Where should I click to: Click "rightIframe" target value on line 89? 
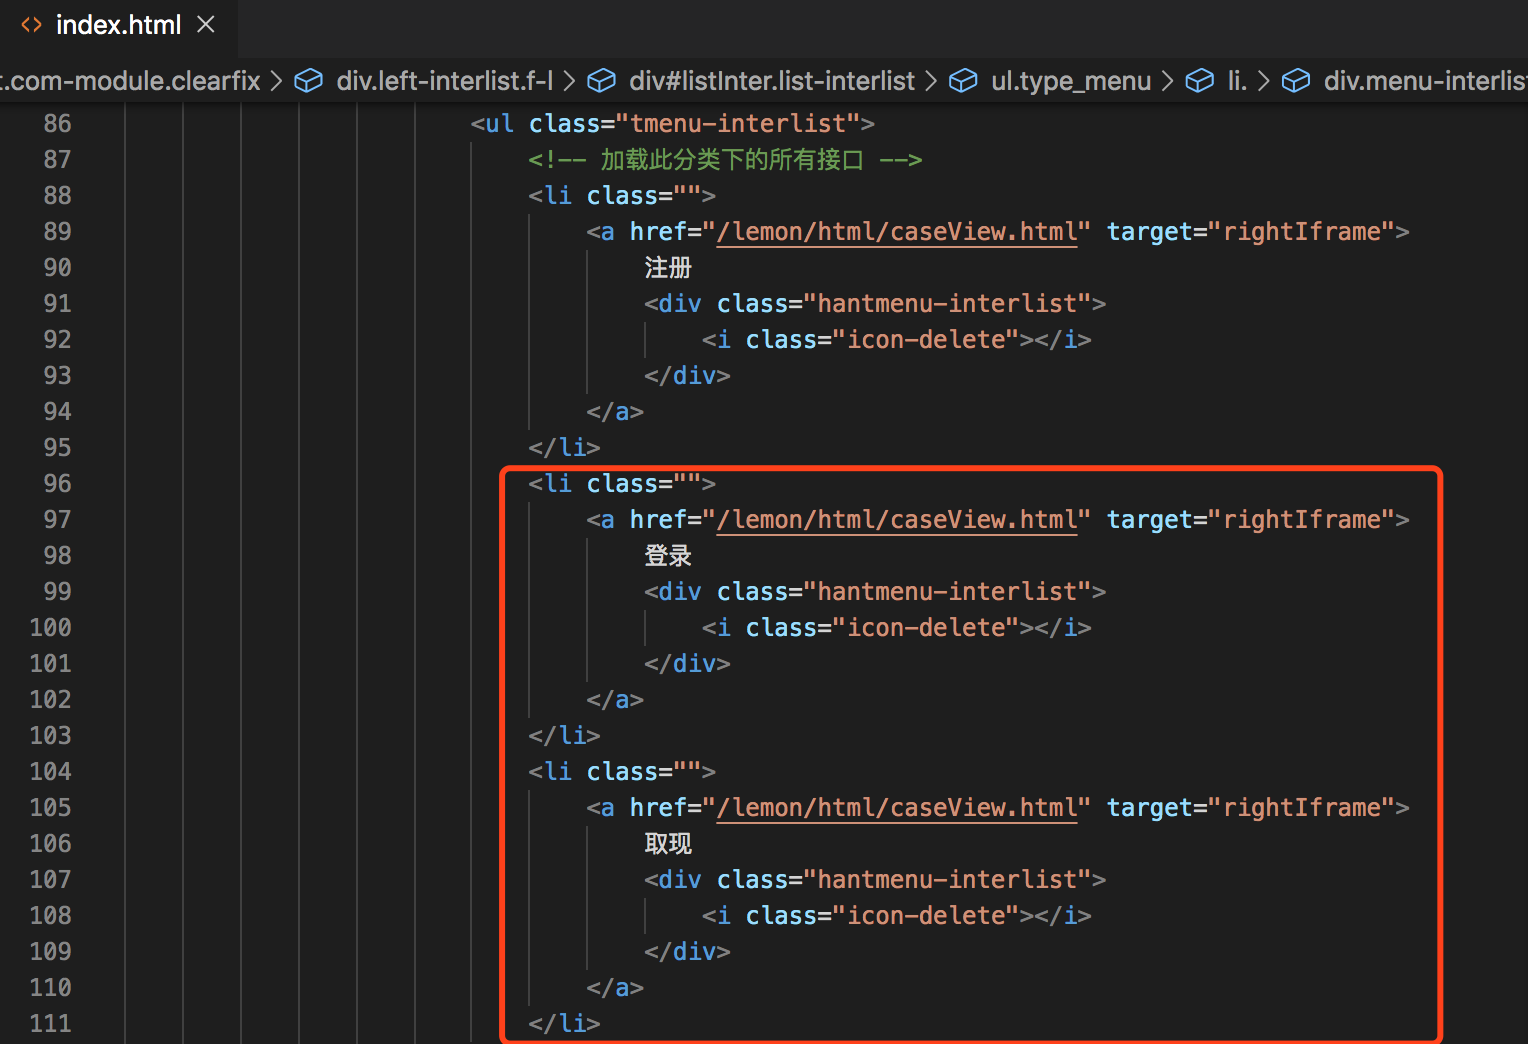click(x=1301, y=232)
